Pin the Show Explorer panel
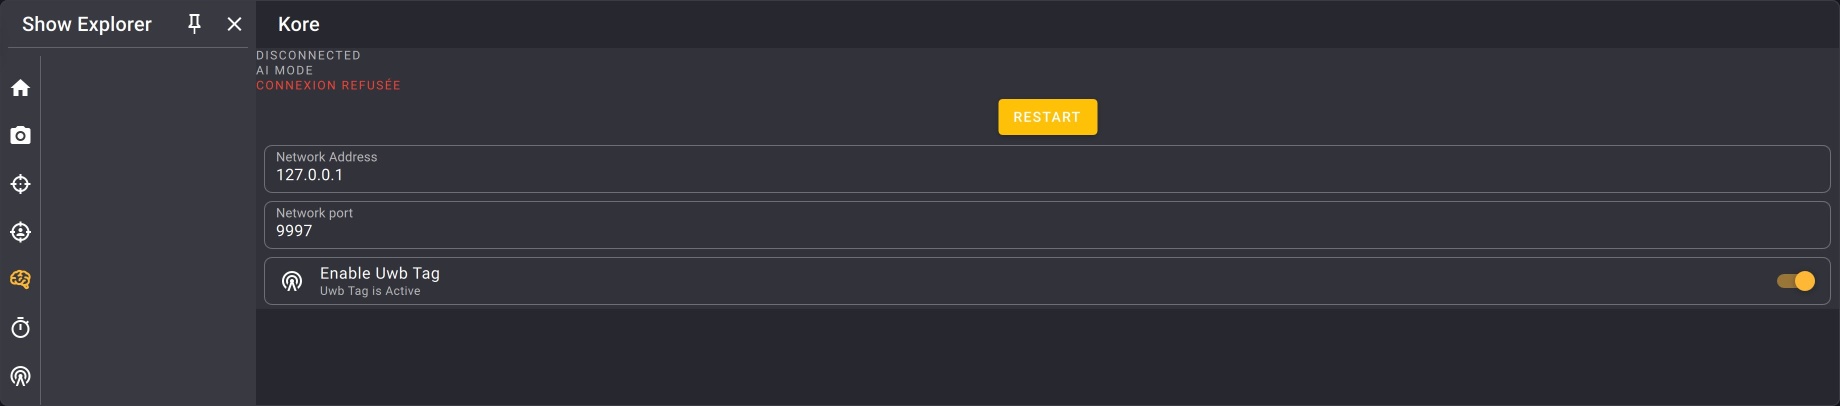 (195, 24)
